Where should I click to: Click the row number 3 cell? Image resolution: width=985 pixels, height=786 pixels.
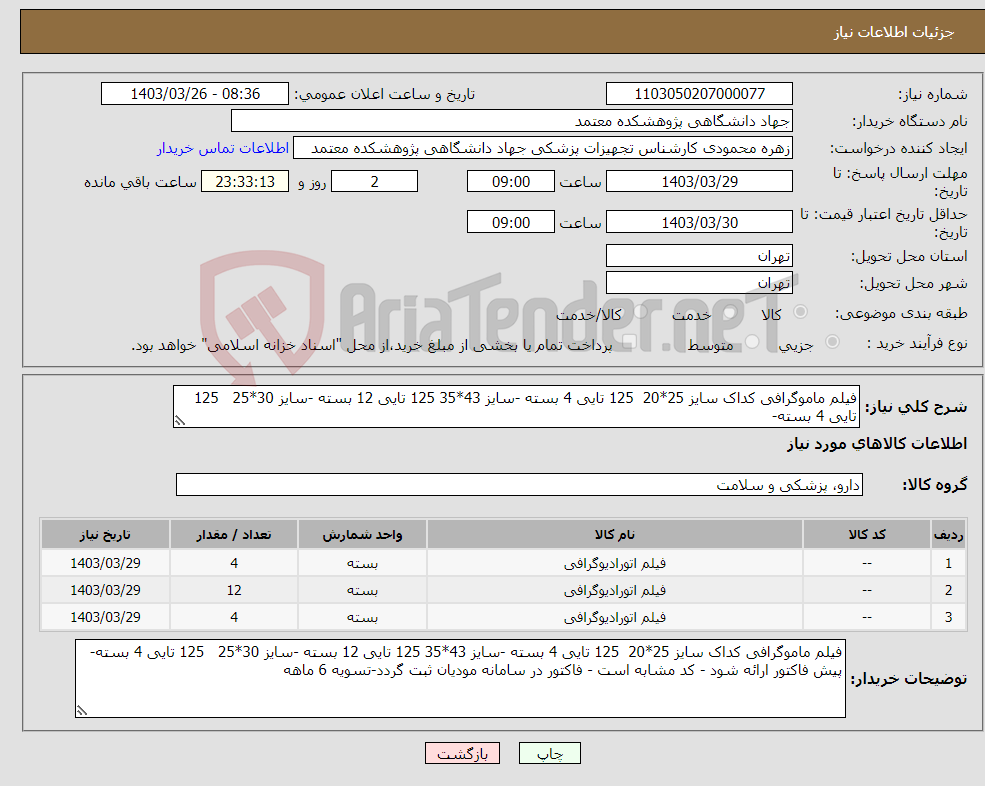[x=949, y=618]
